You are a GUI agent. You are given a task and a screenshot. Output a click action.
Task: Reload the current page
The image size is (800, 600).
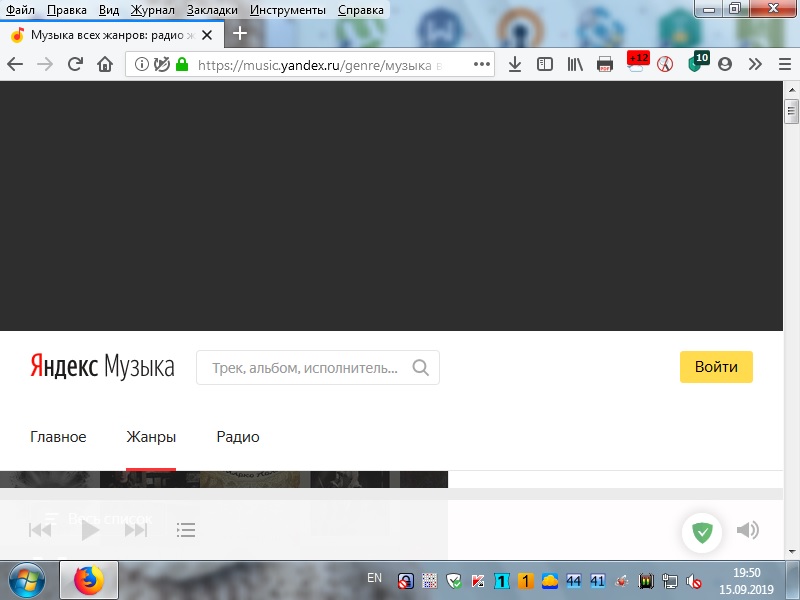pos(75,64)
